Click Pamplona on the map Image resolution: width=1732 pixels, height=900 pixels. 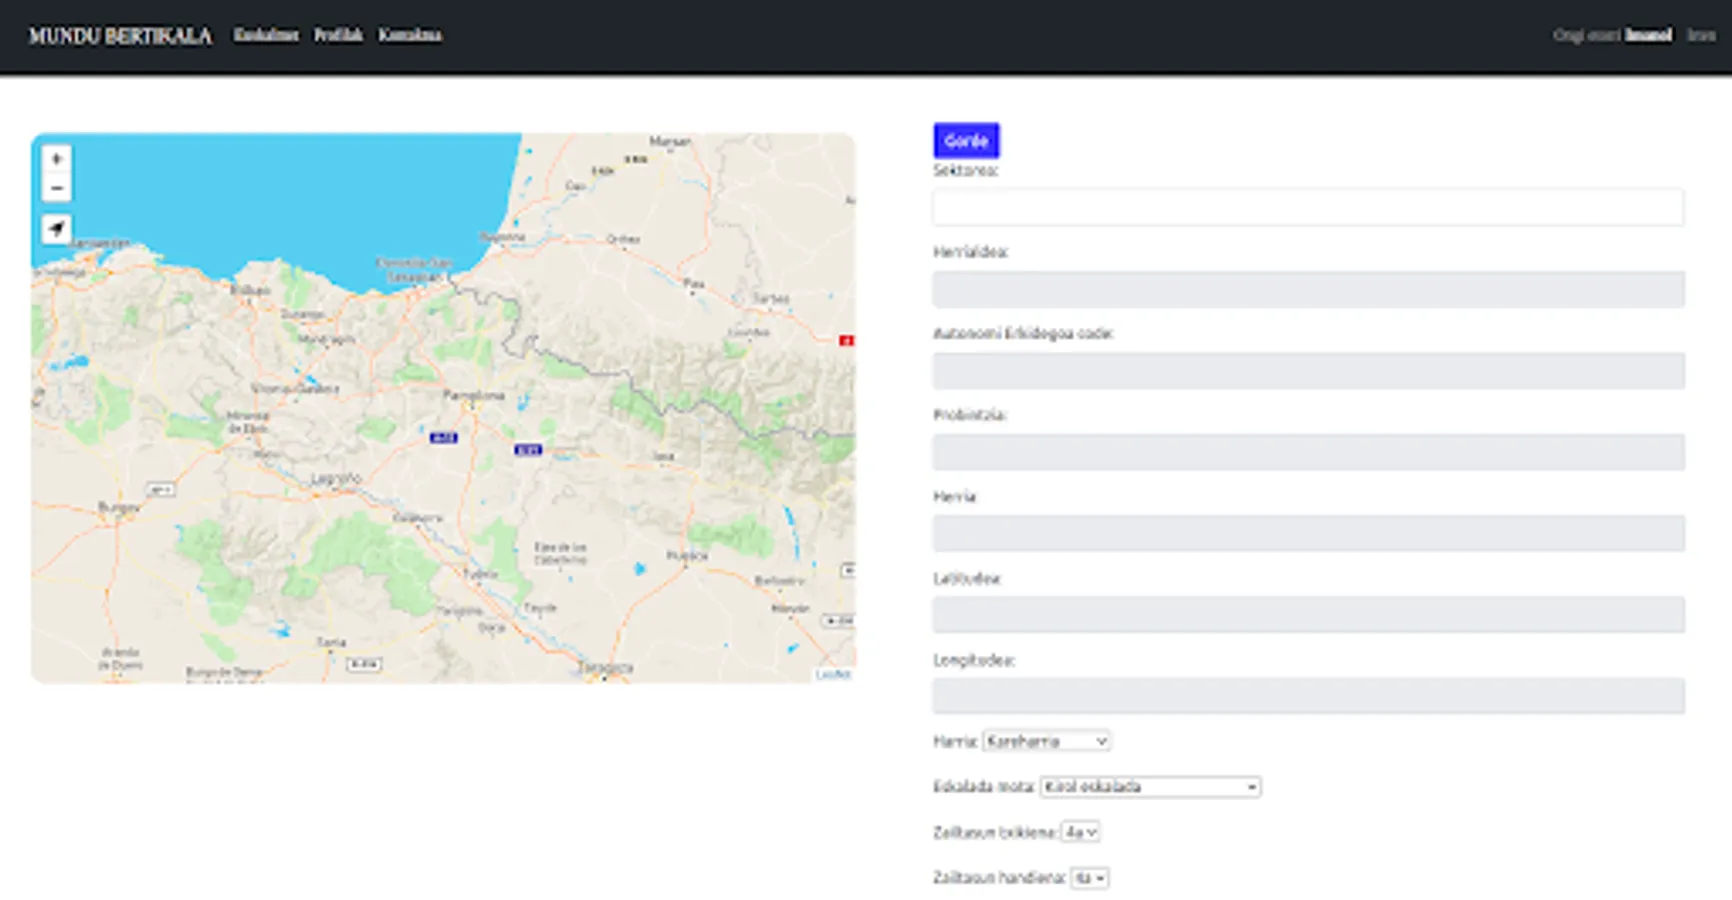pyautogui.click(x=473, y=396)
